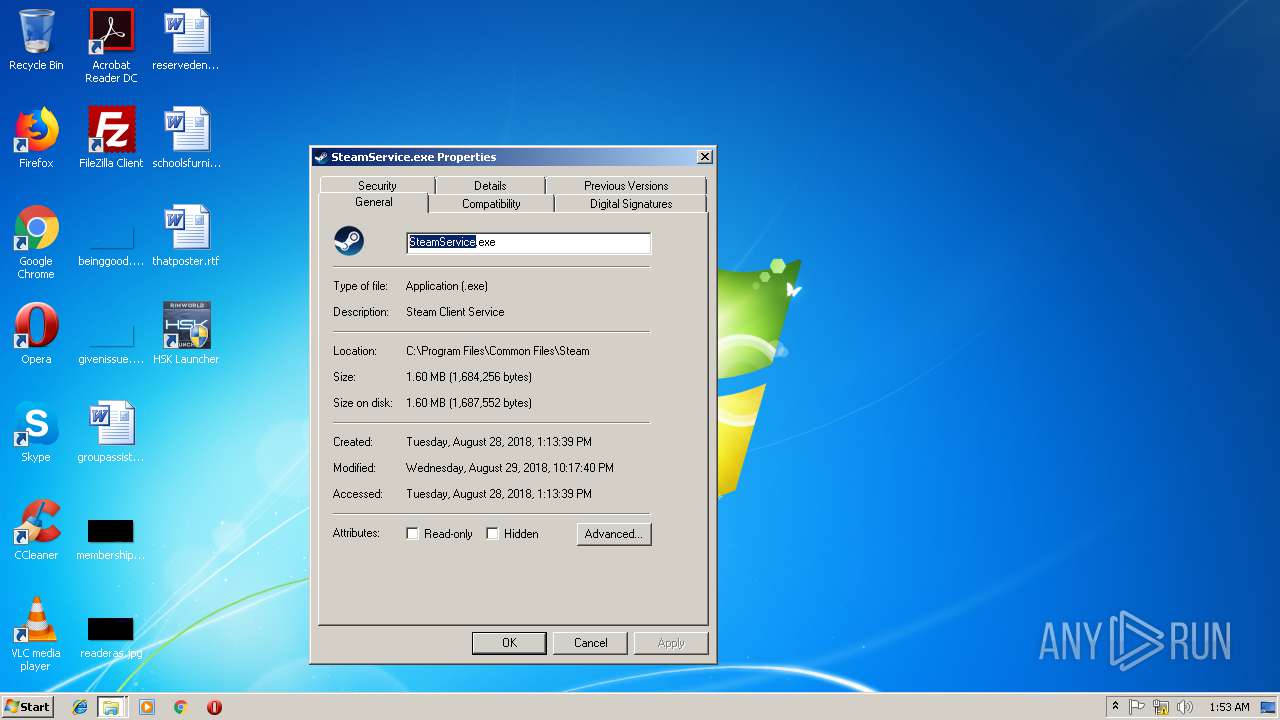Switch to the Details tab
The height and width of the screenshot is (720, 1280).
pyautogui.click(x=490, y=185)
